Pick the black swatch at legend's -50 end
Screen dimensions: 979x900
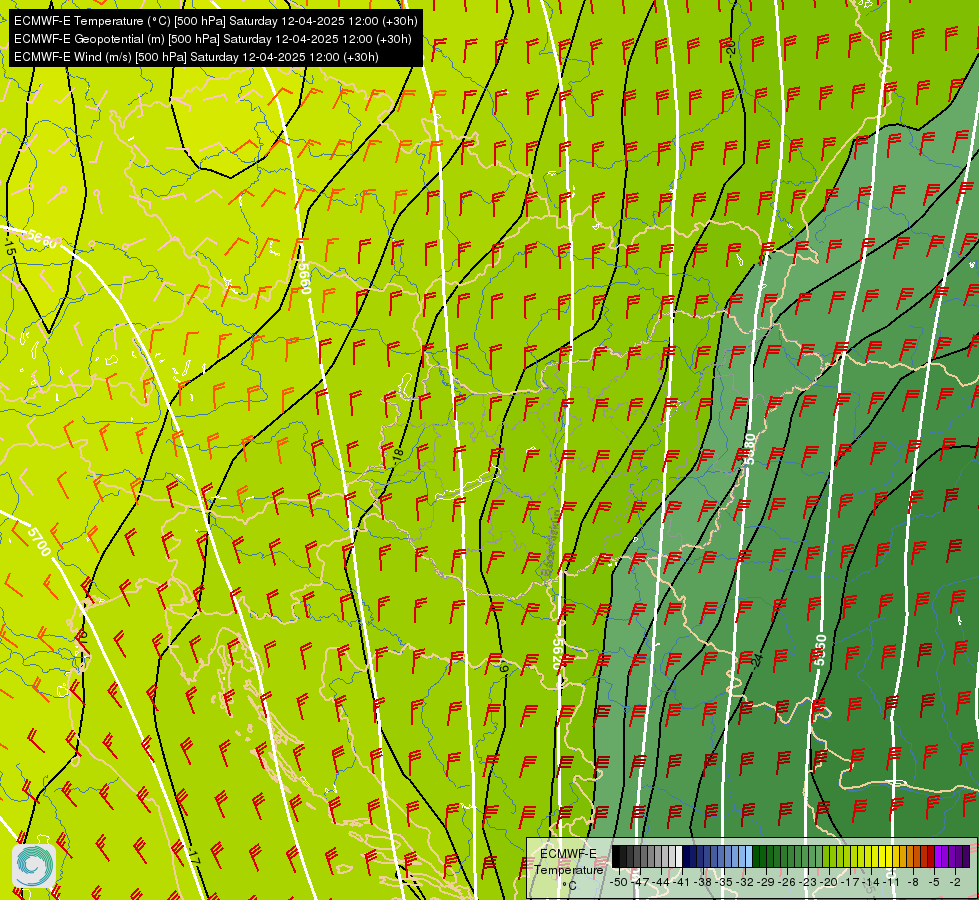pos(616,856)
